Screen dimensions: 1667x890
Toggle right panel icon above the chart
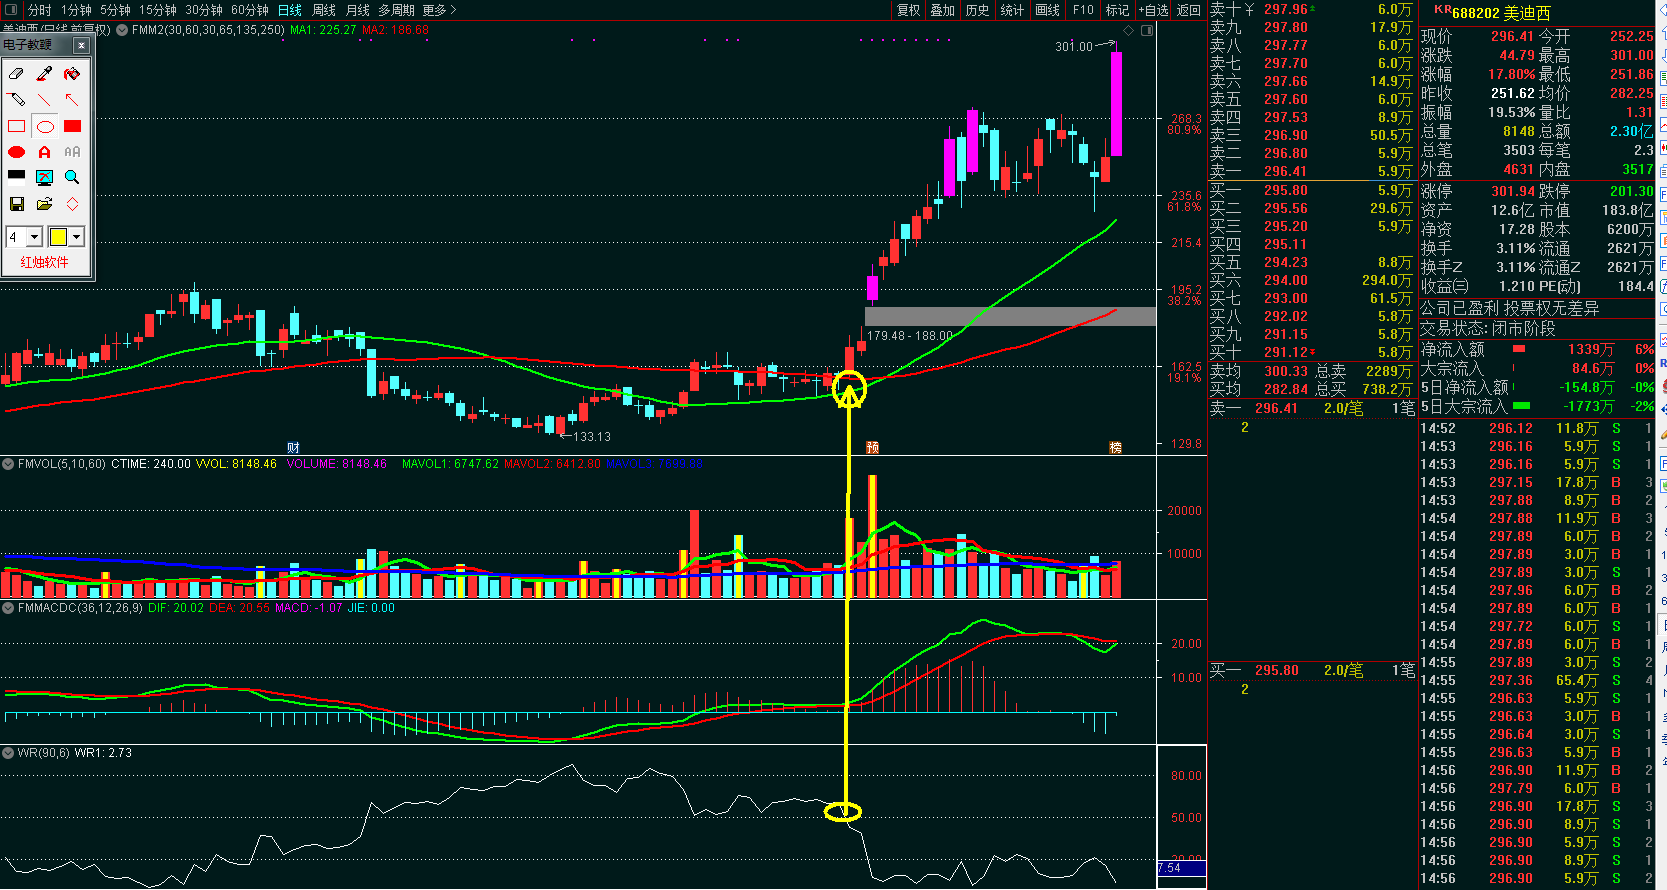tap(1147, 31)
